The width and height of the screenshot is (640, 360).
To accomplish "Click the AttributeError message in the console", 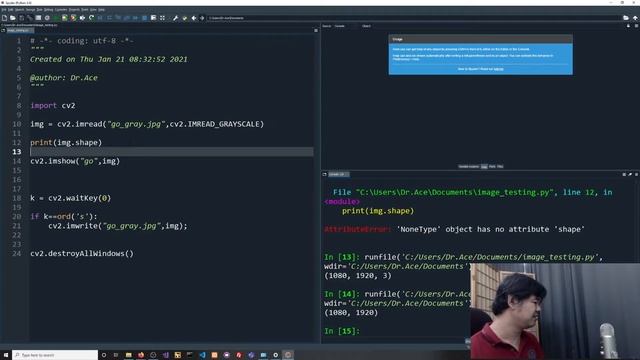I will [454, 229].
